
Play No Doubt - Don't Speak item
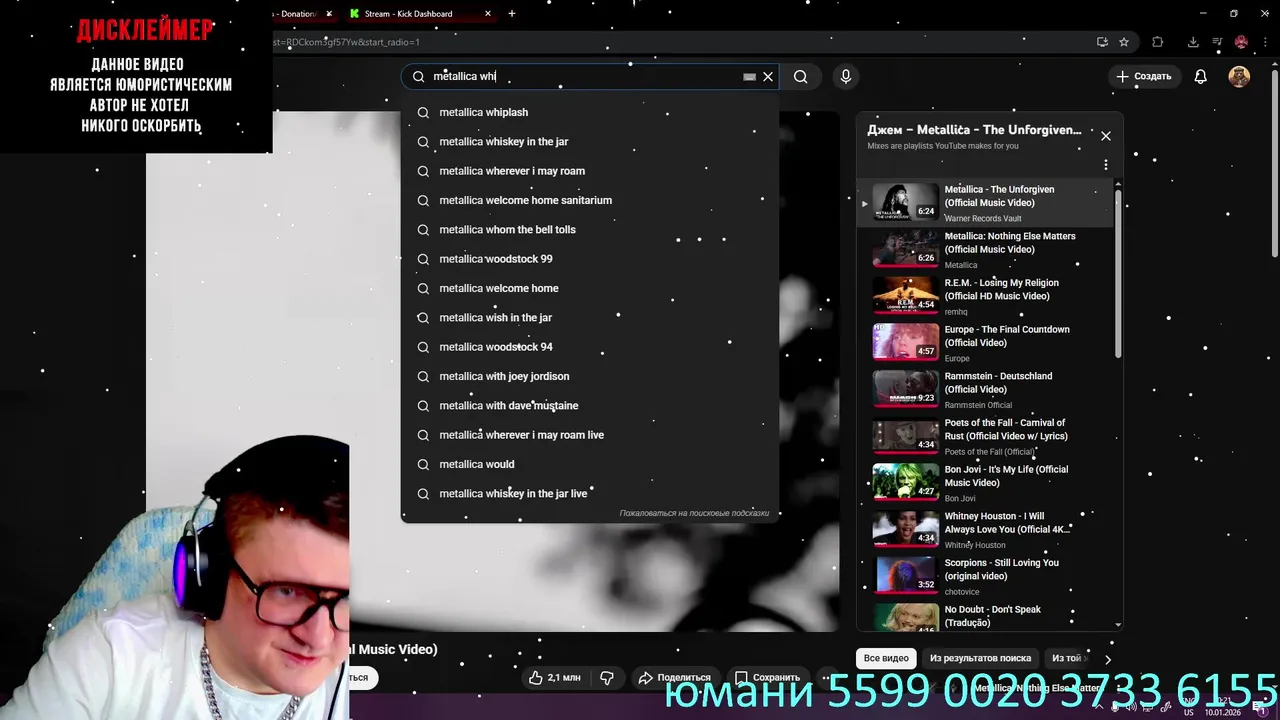(x=985, y=617)
